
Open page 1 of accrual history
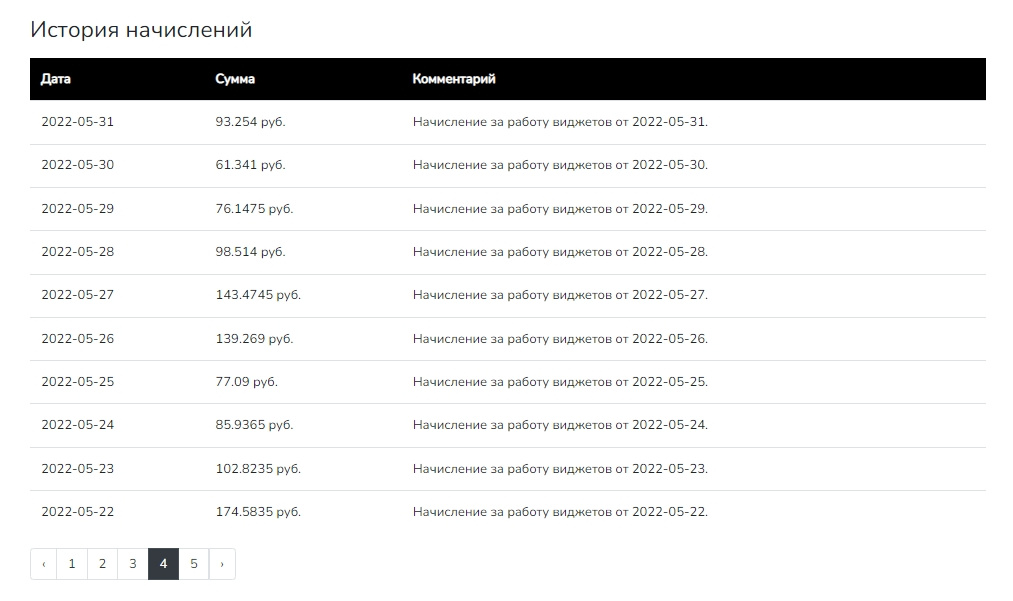[72, 564]
